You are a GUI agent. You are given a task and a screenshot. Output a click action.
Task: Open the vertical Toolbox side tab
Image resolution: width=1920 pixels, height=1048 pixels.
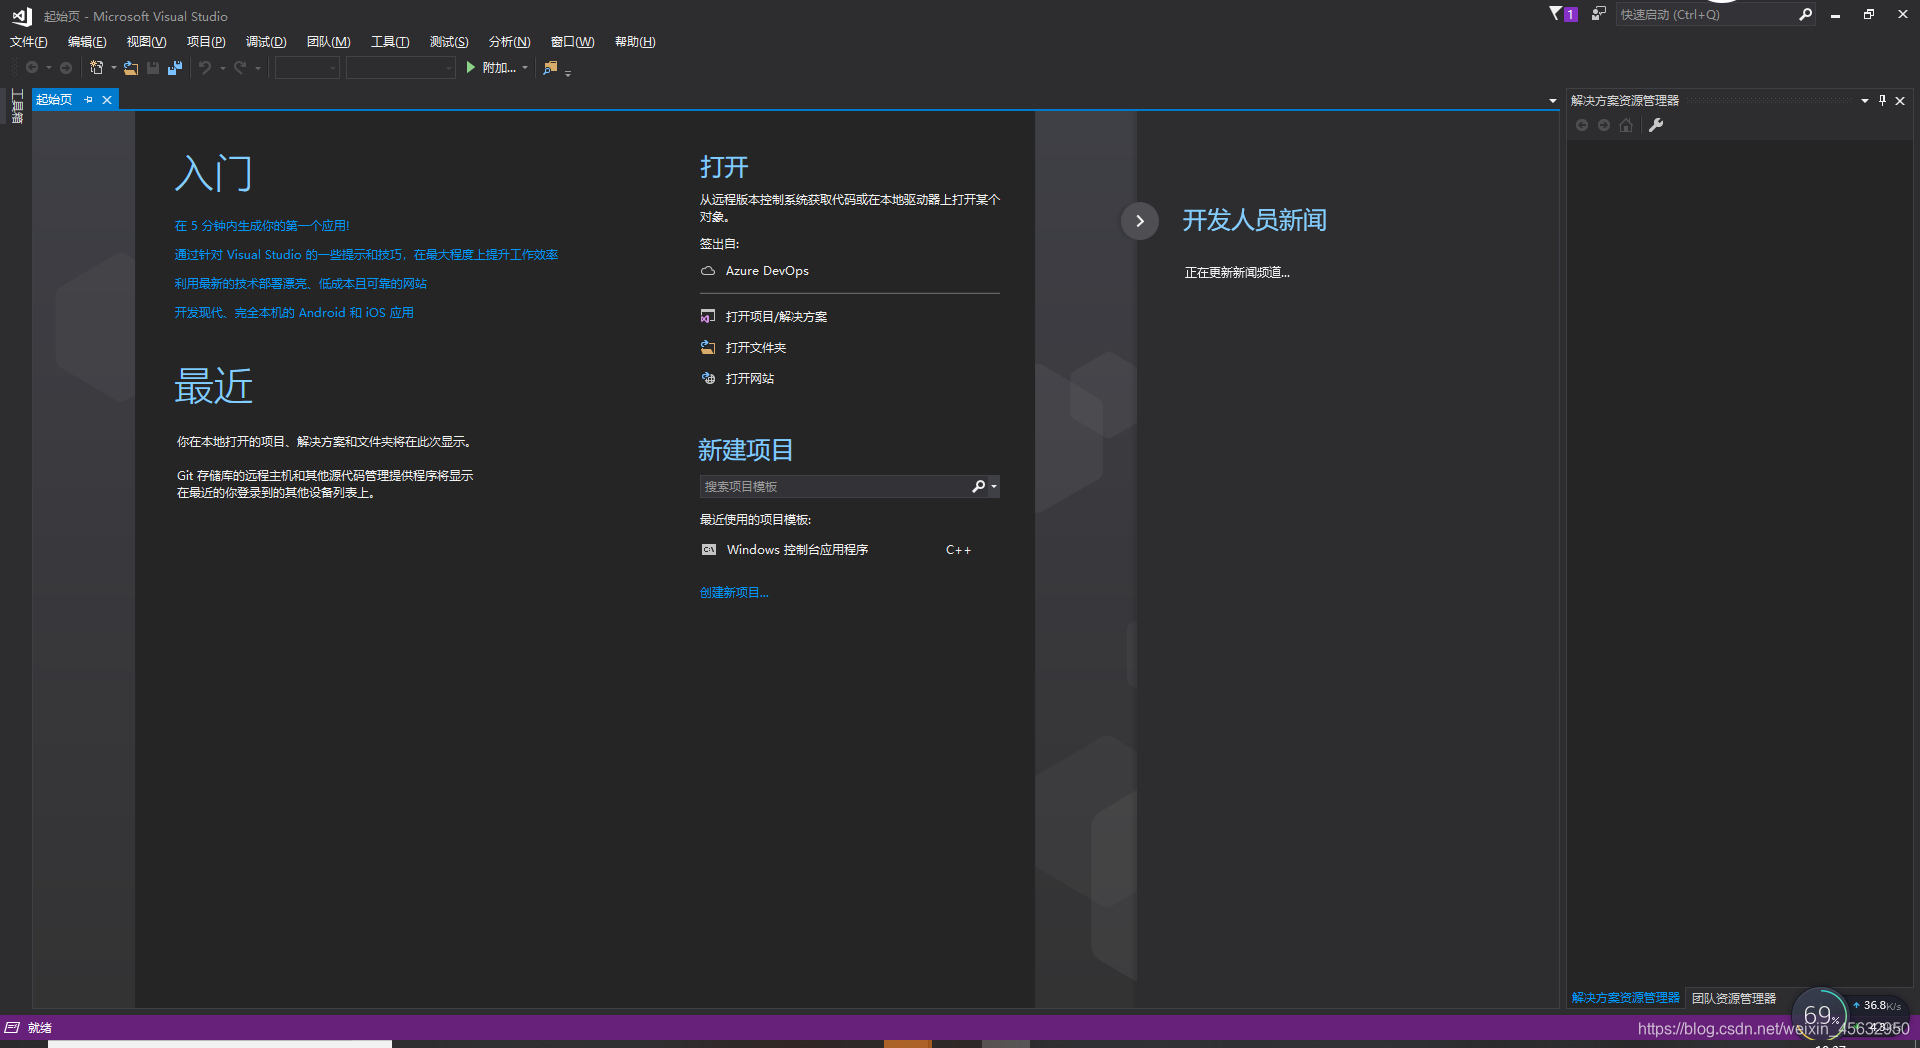(x=17, y=106)
